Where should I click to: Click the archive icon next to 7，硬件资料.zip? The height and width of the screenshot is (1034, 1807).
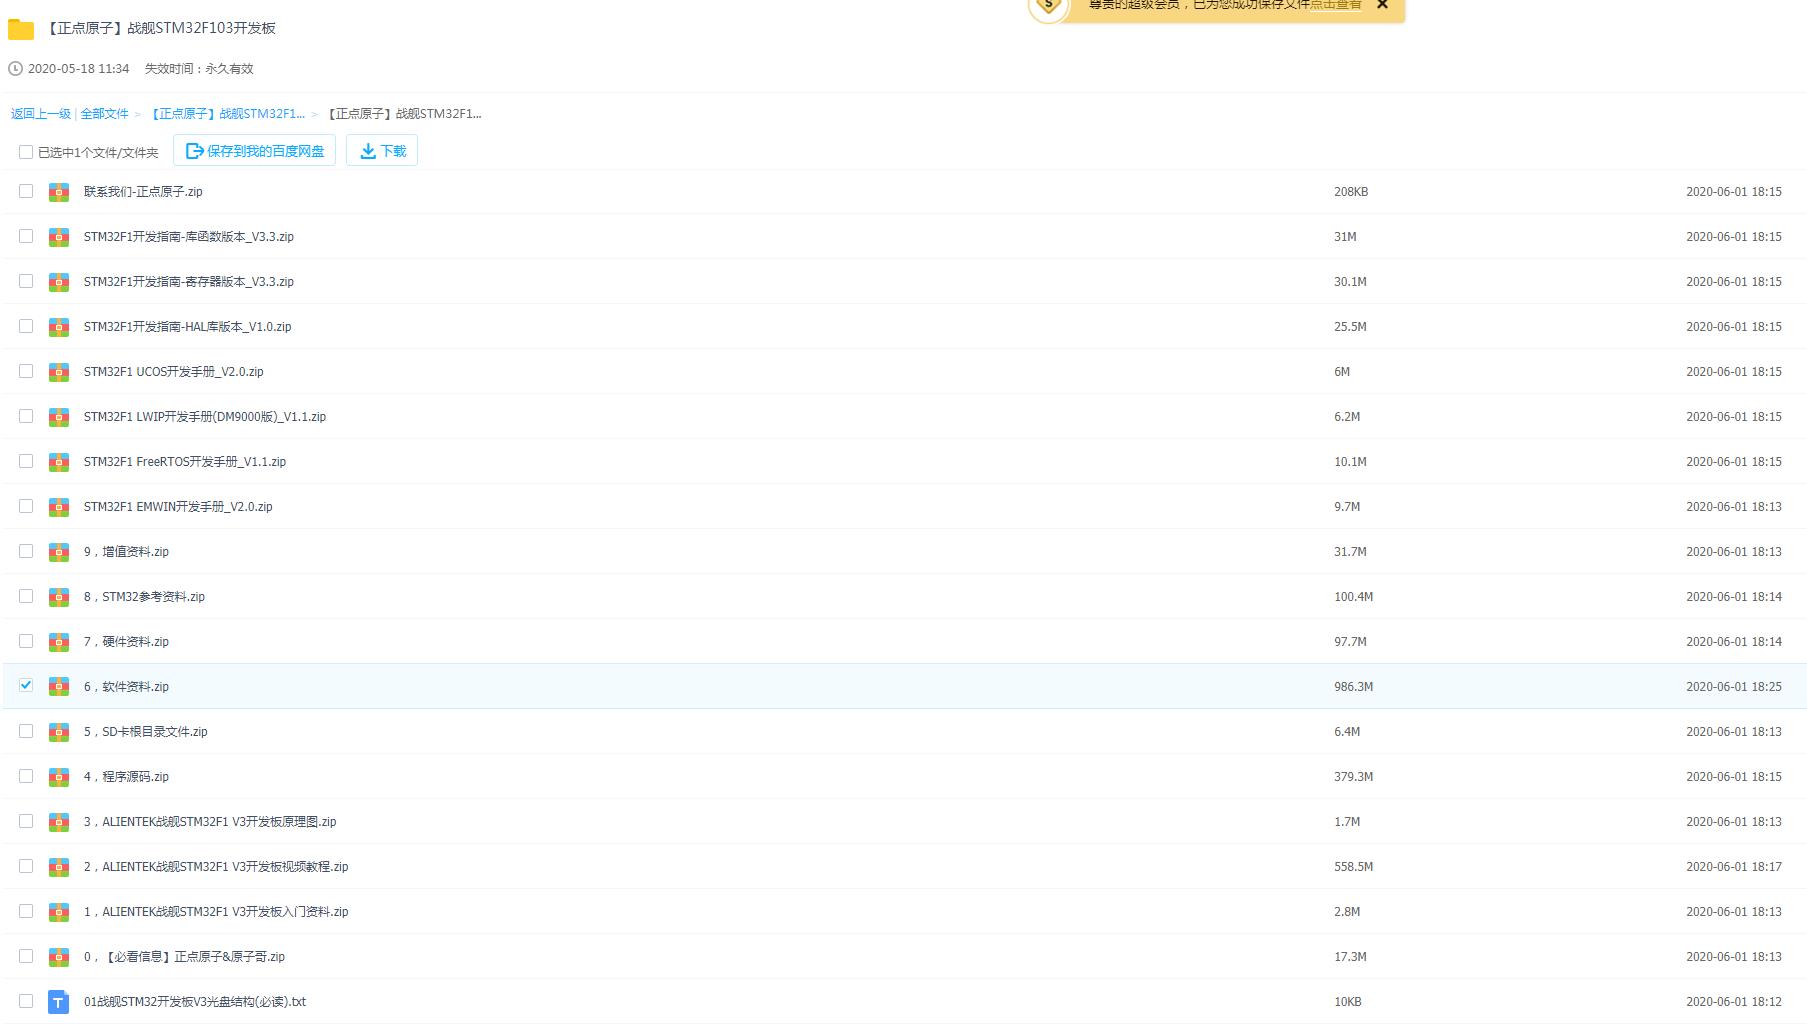(x=59, y=642)
